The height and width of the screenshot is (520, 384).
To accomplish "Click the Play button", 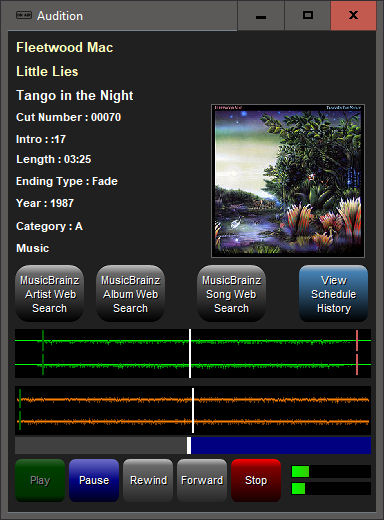I will point(40,480).
